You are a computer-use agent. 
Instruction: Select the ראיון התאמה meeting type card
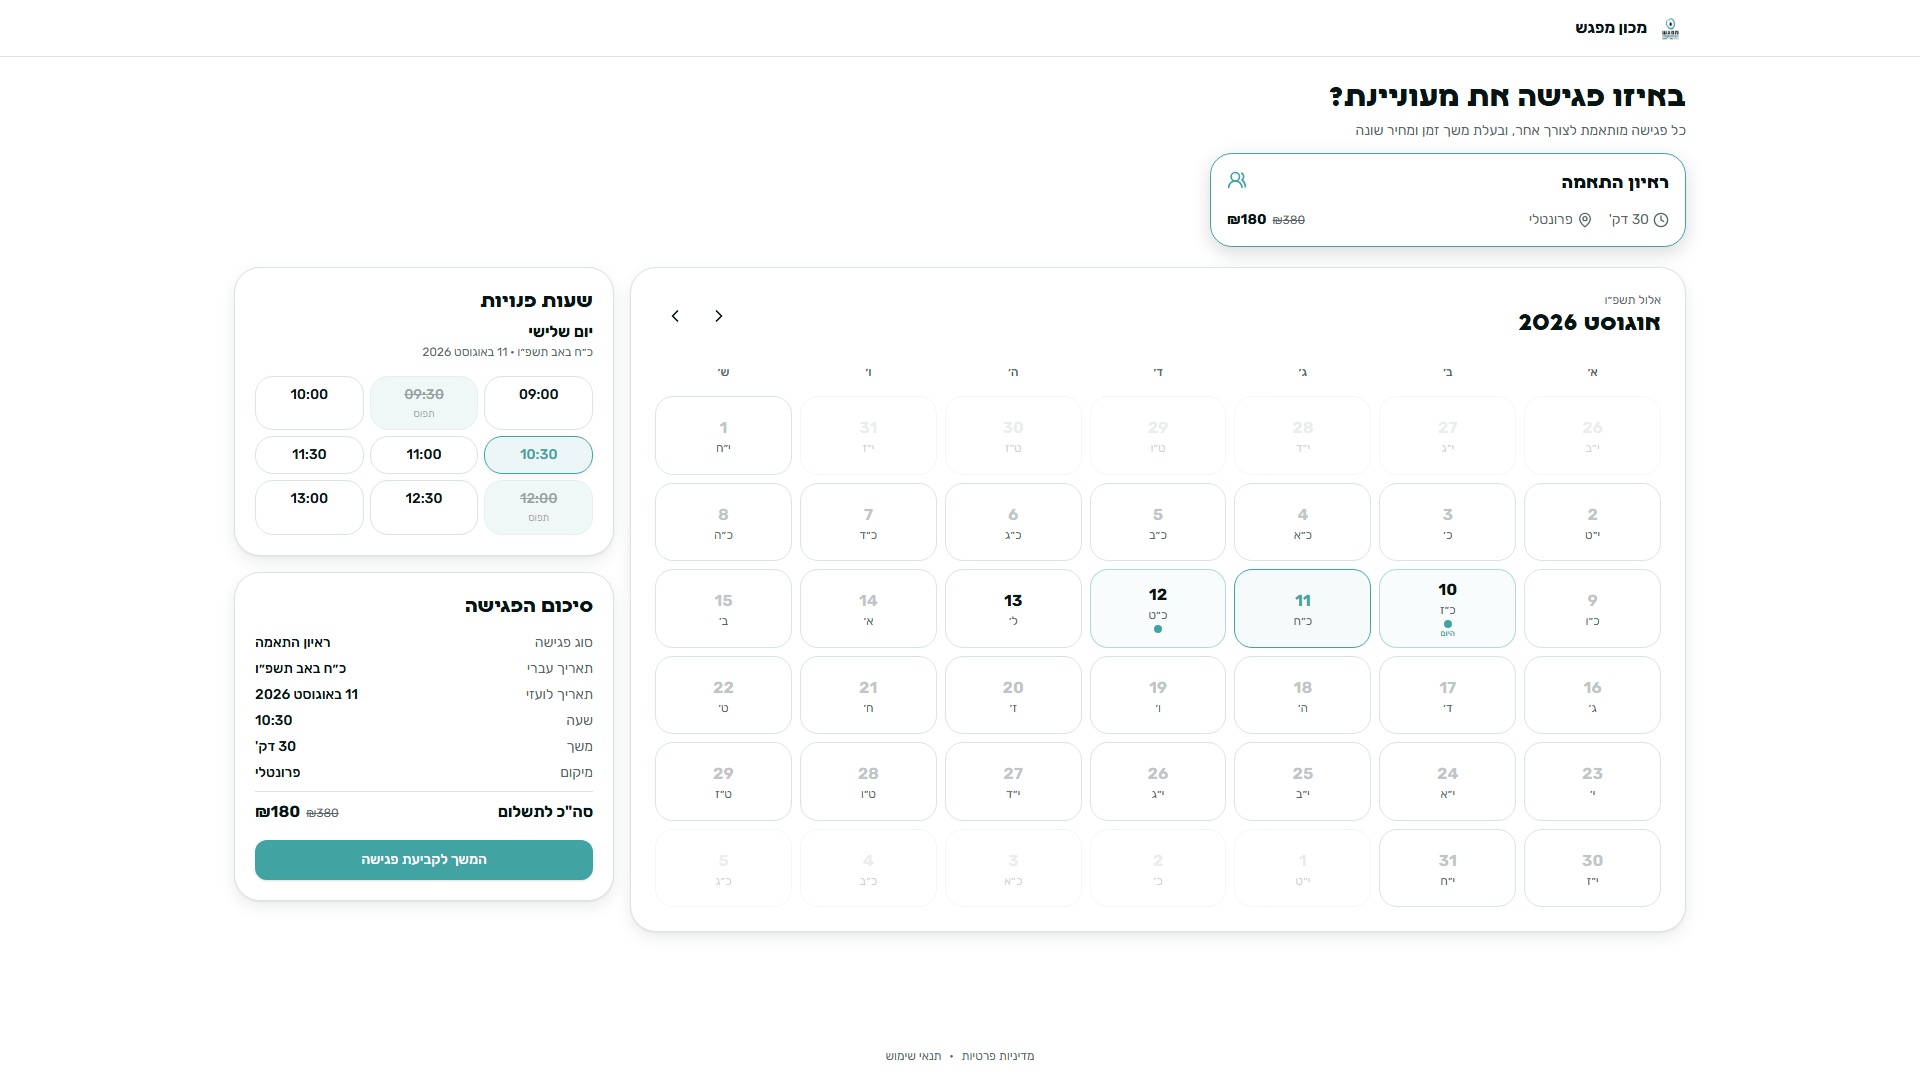point(1448,200)
